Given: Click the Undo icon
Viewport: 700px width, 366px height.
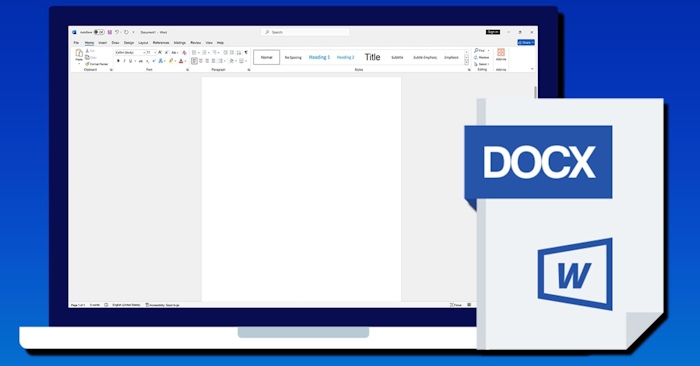Looking at the screenshot, I should pyautogui.click(x=117, y=32).
